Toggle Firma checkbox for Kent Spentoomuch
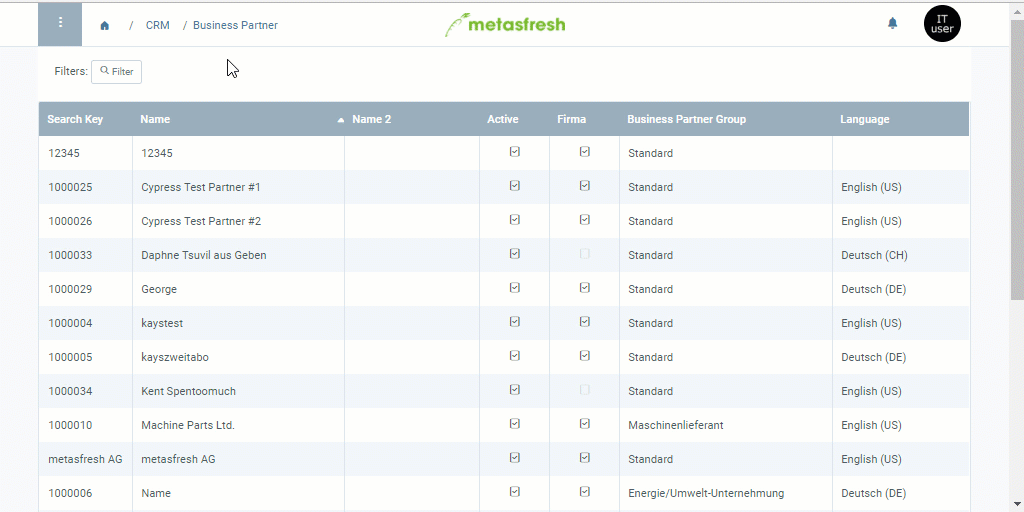 tap(584, 389)
